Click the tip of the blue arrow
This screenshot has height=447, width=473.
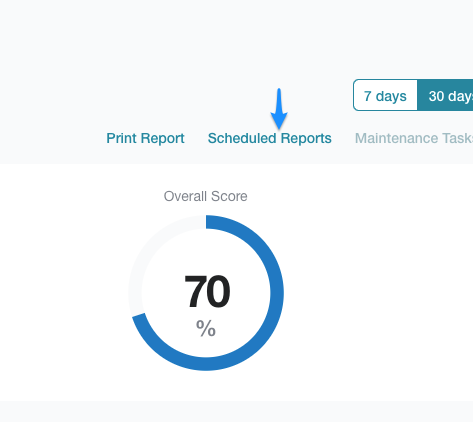[279, 128]
